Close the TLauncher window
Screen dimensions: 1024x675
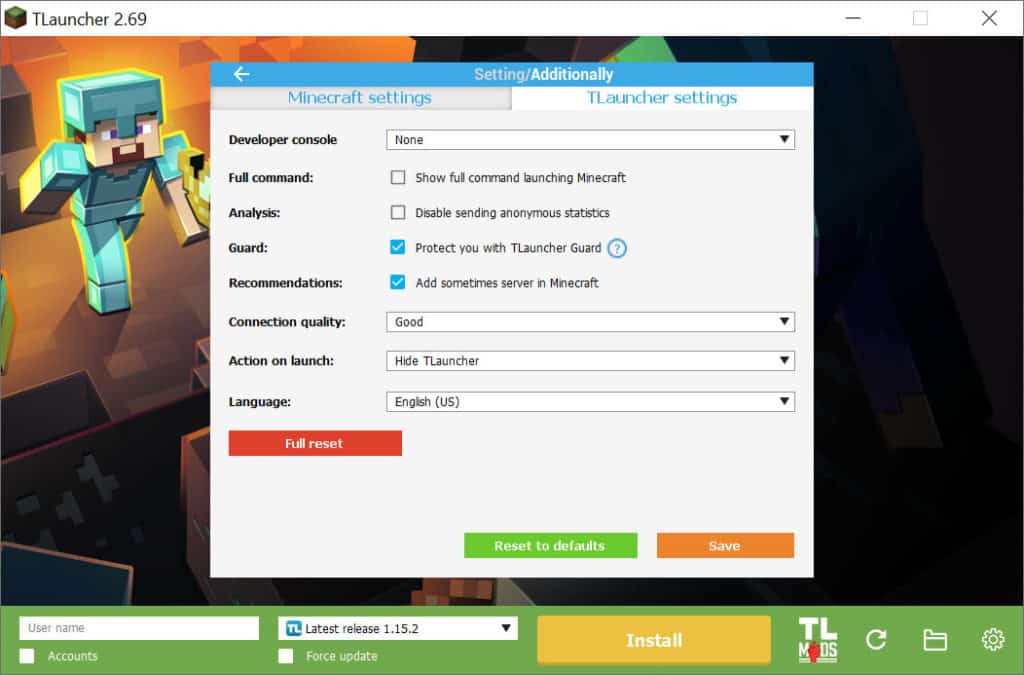click(x=989, y=18)
